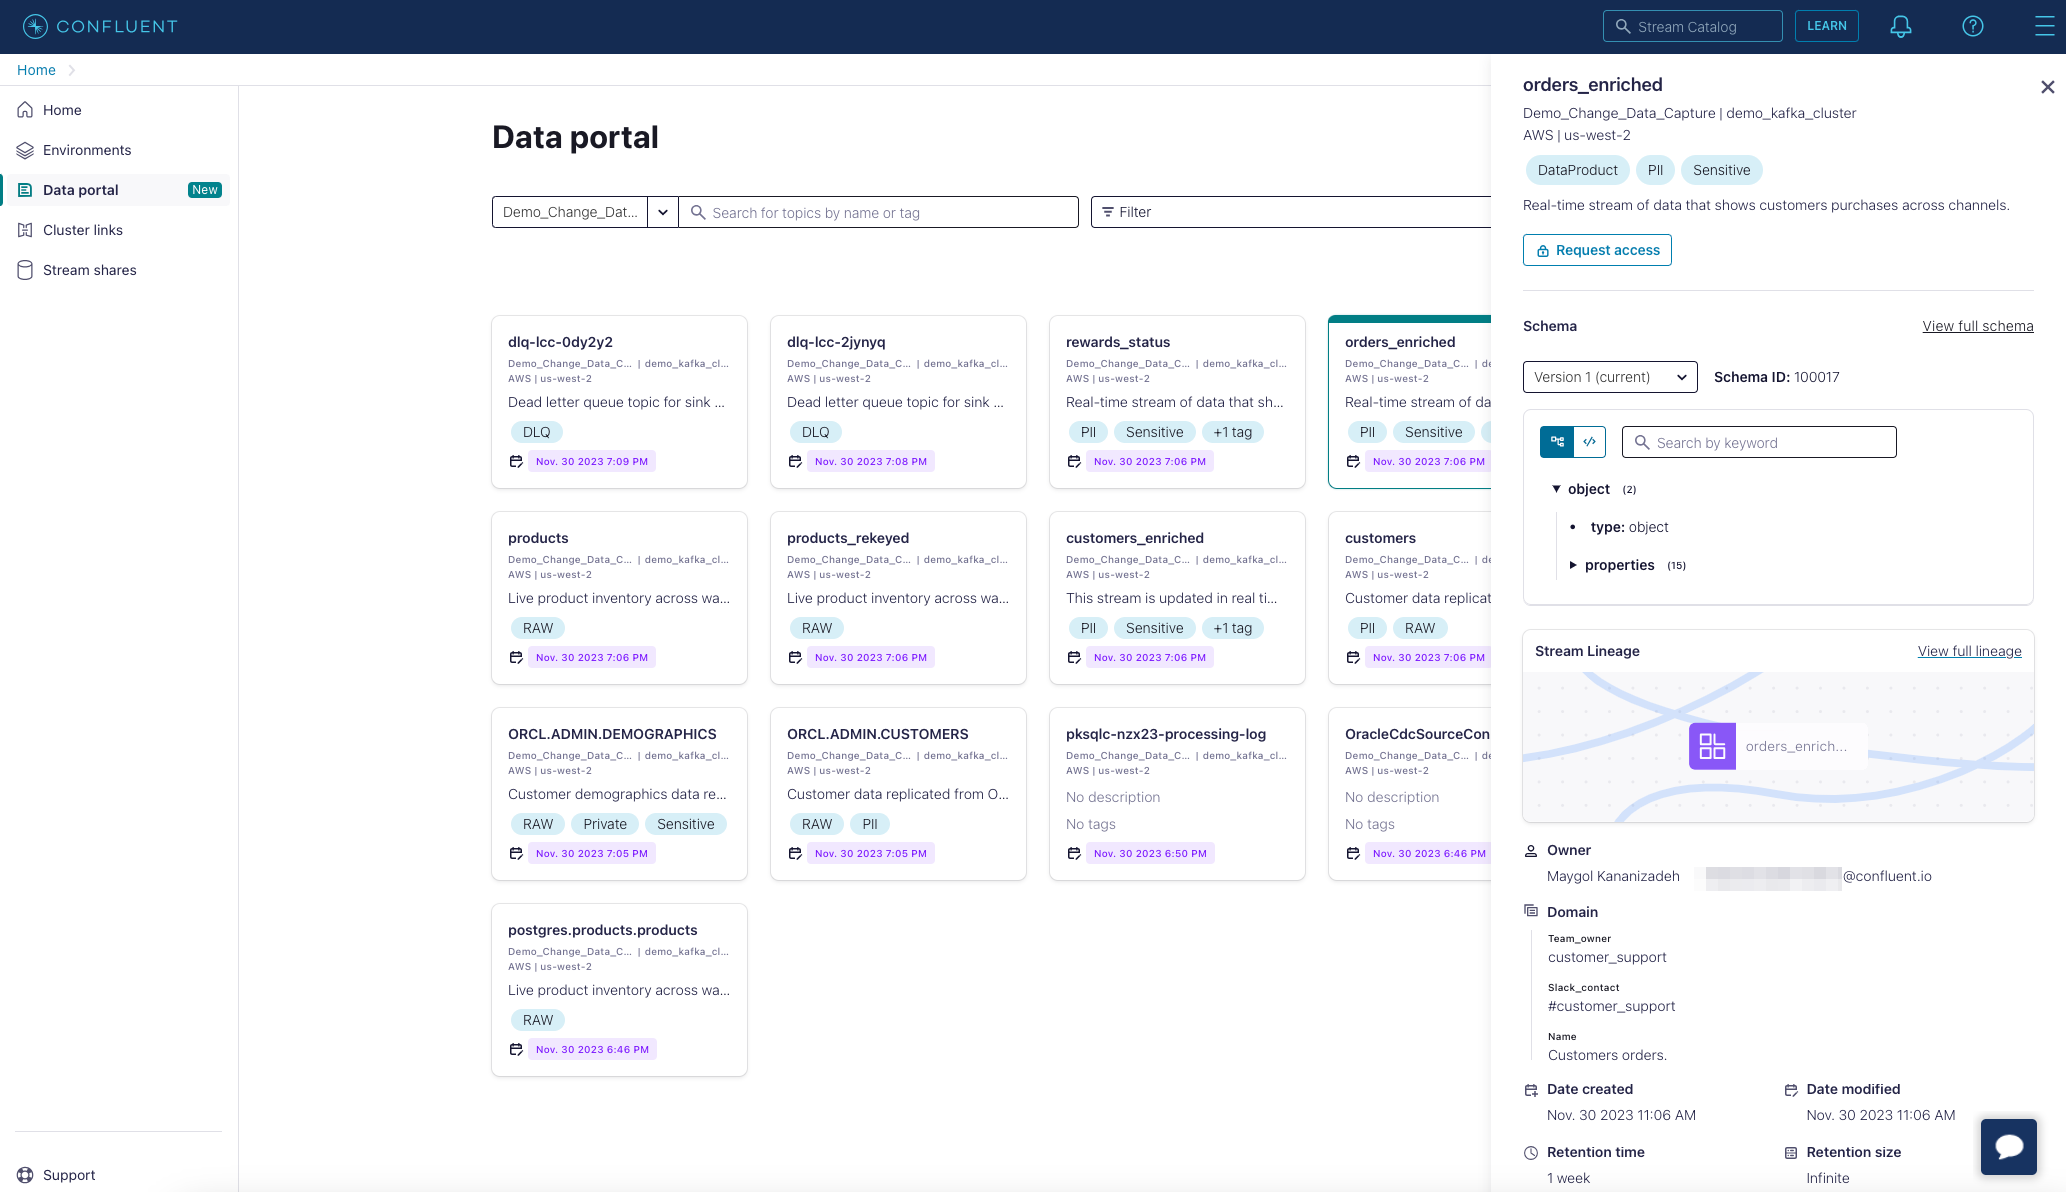Open the help question mark icon
Screen dimensions: 2066x1192
[1972, 27]
